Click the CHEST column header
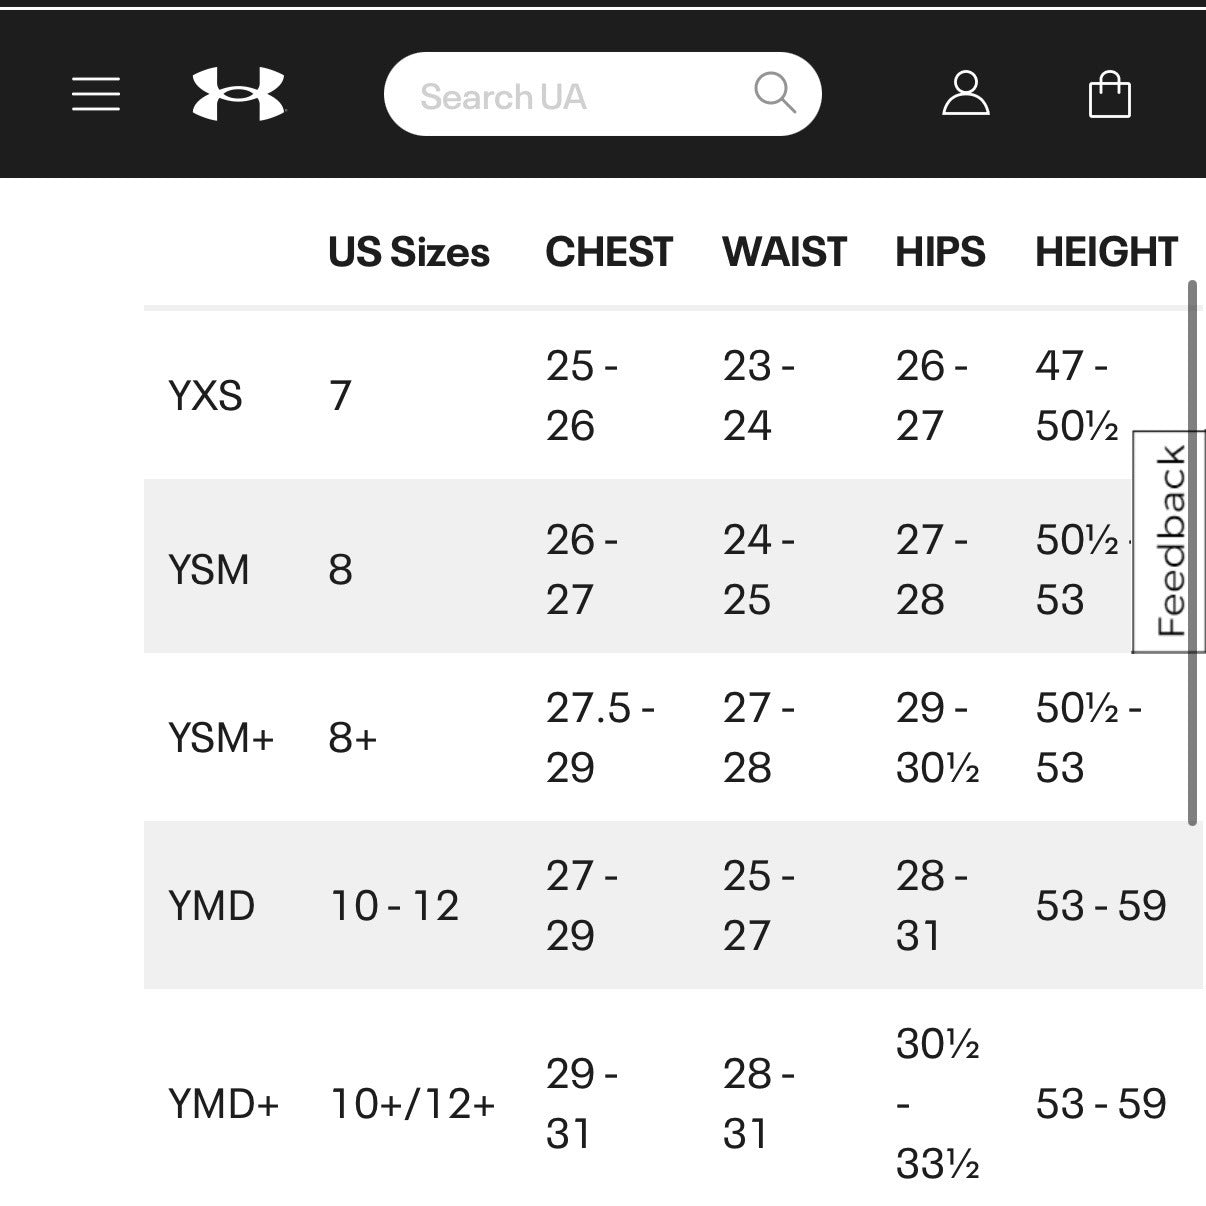The image size is (1206, 1206). pyautogui.click(x=608, y=252)
